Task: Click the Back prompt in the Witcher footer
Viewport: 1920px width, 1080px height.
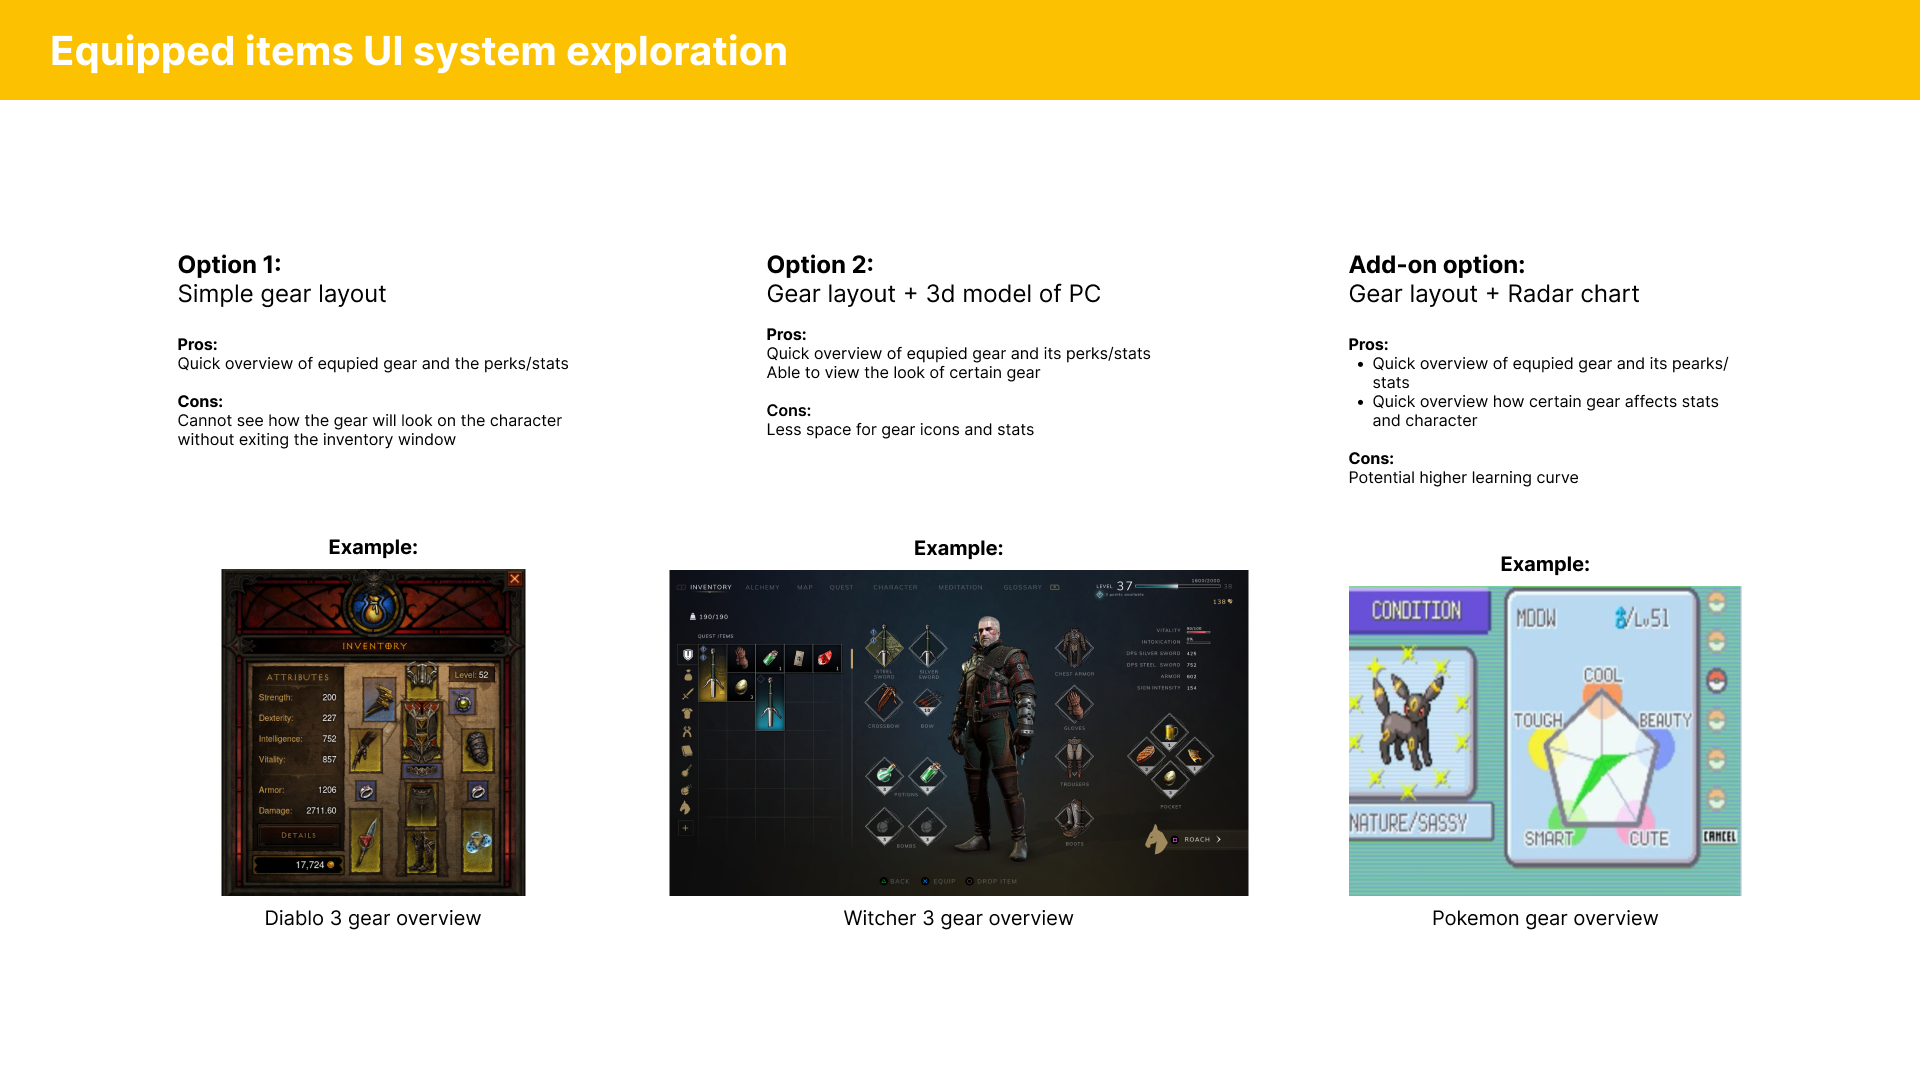Action: (x=895, y=882)
